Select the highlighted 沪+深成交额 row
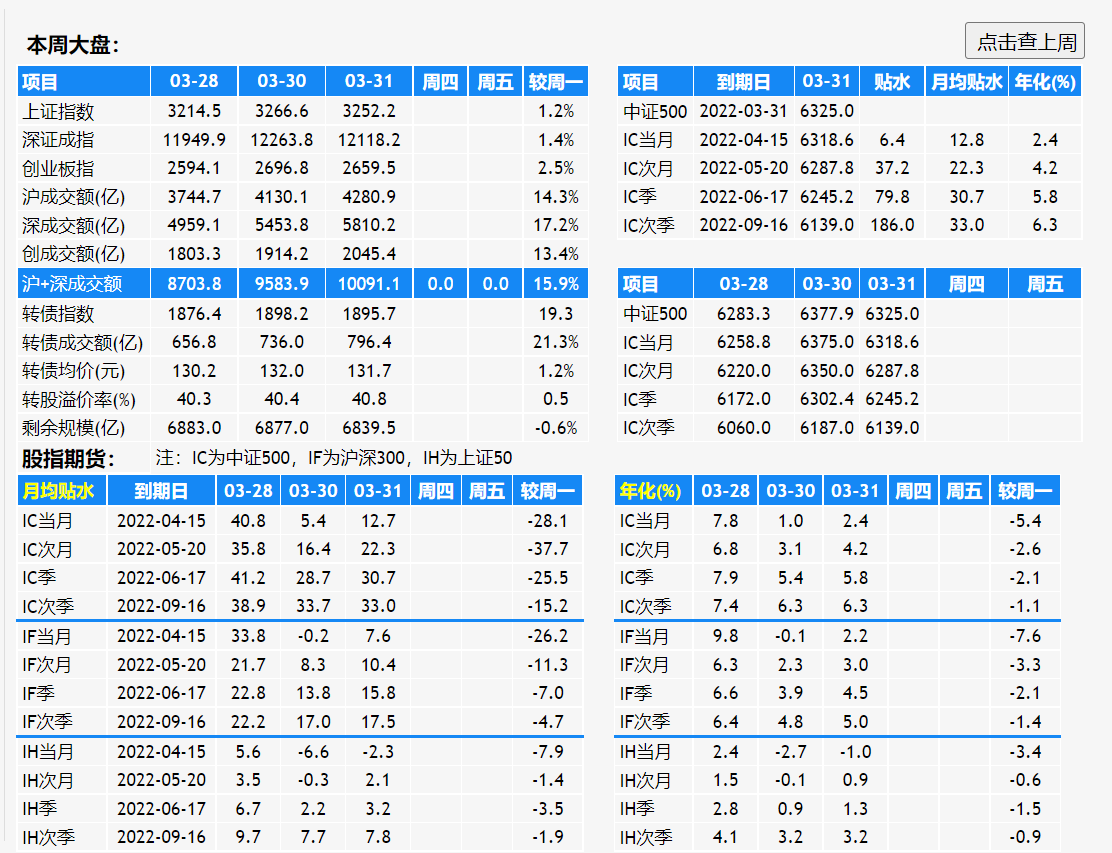 [303, 284]
